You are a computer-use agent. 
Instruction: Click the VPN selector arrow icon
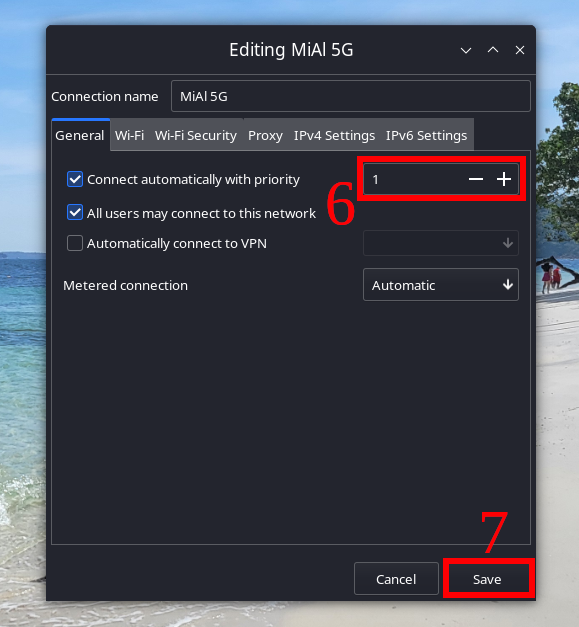(508, 243)
